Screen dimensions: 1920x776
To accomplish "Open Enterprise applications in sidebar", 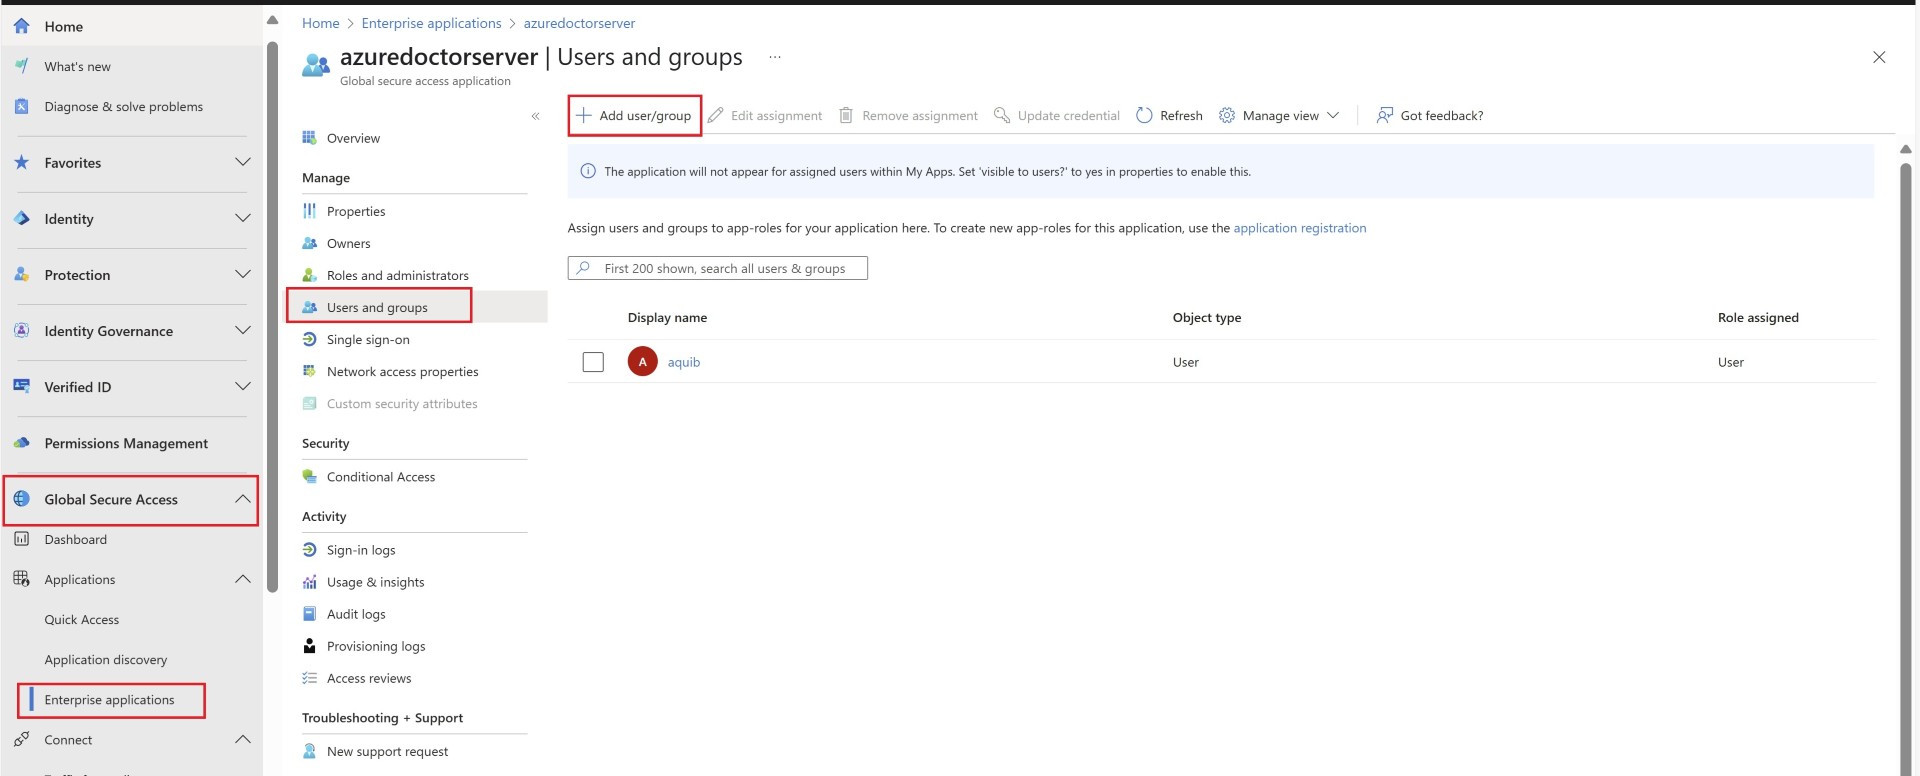I will tap(110, 700).
